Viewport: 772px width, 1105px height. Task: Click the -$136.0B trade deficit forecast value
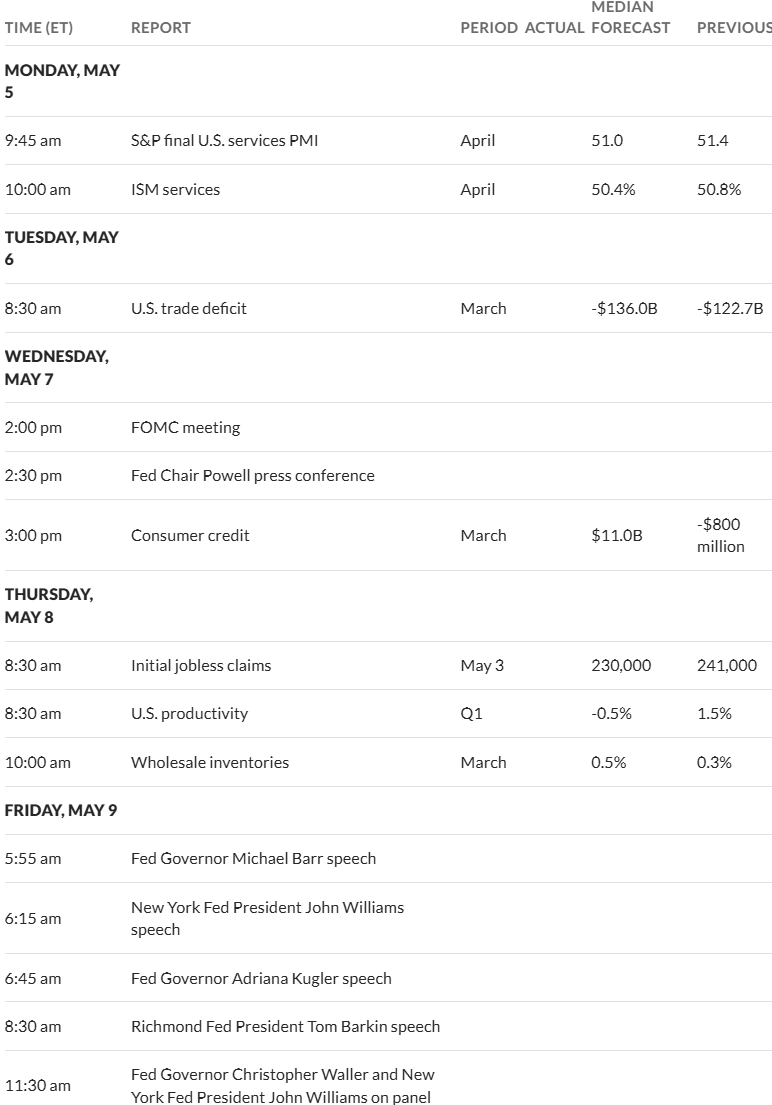point(624,308)
